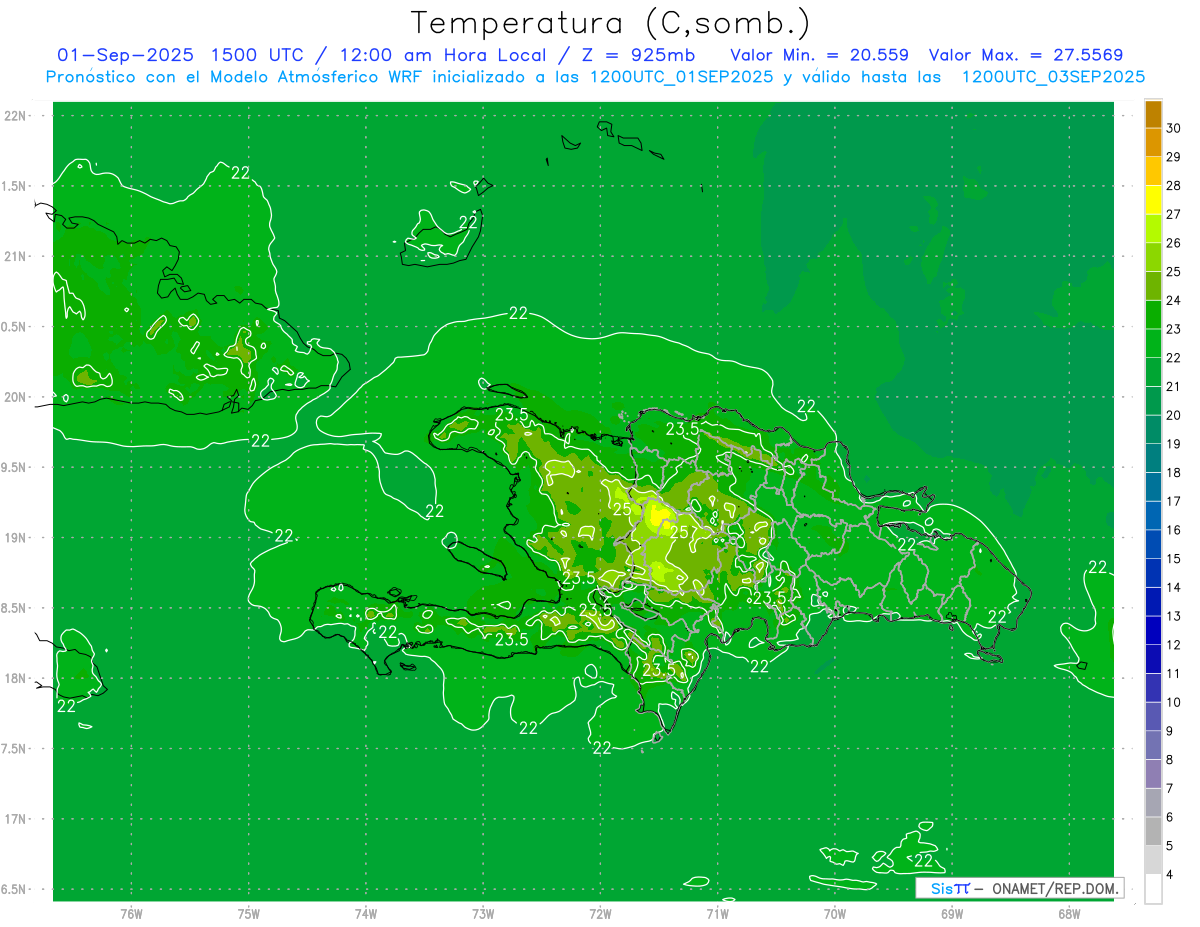This screenshot has height=927, width=1200.
Task: Select the date text "01-Sep-2025"
Action: [125, 55]
